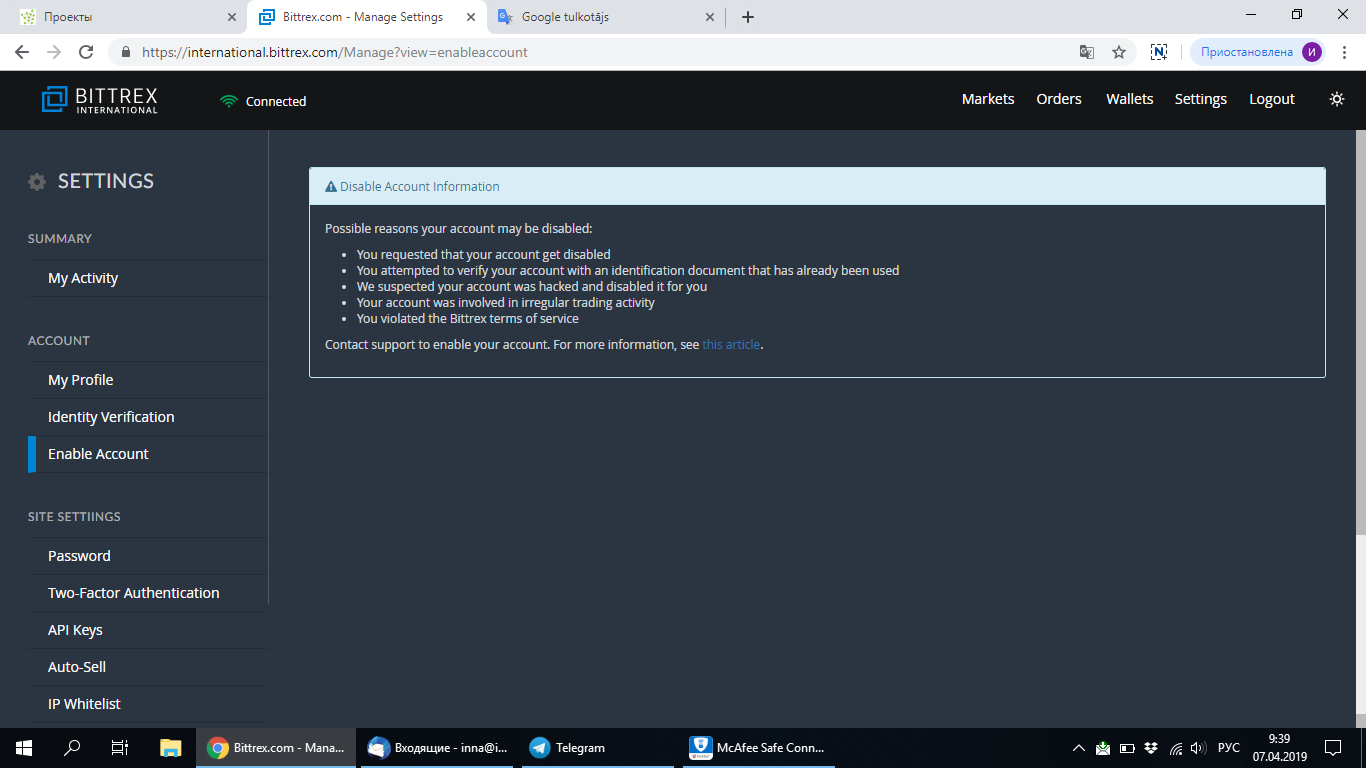Select the Bittrex.com Manage Settings tab
This screenshot has width=1366, height=768.
365,17
